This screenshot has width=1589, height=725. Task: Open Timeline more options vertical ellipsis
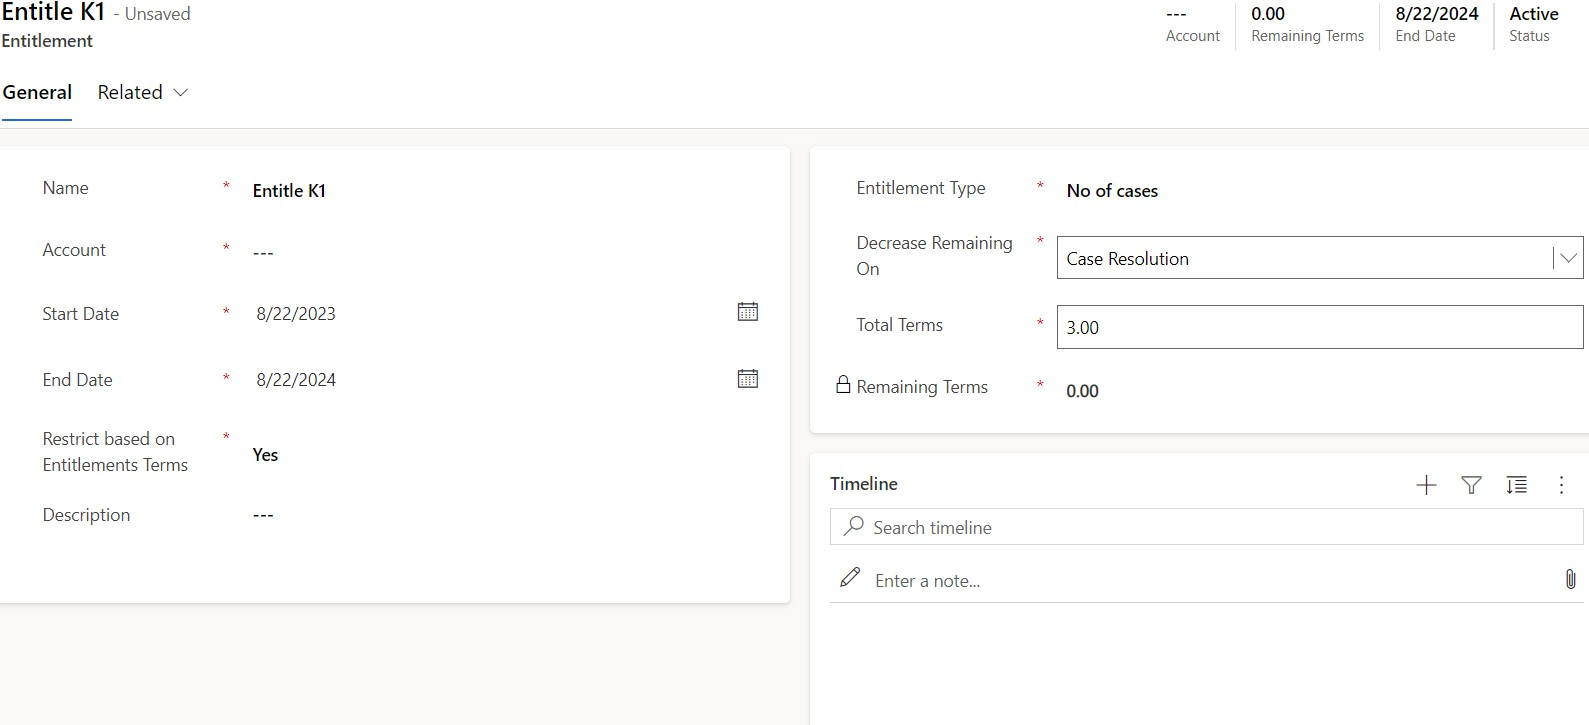pos(1561,485)
